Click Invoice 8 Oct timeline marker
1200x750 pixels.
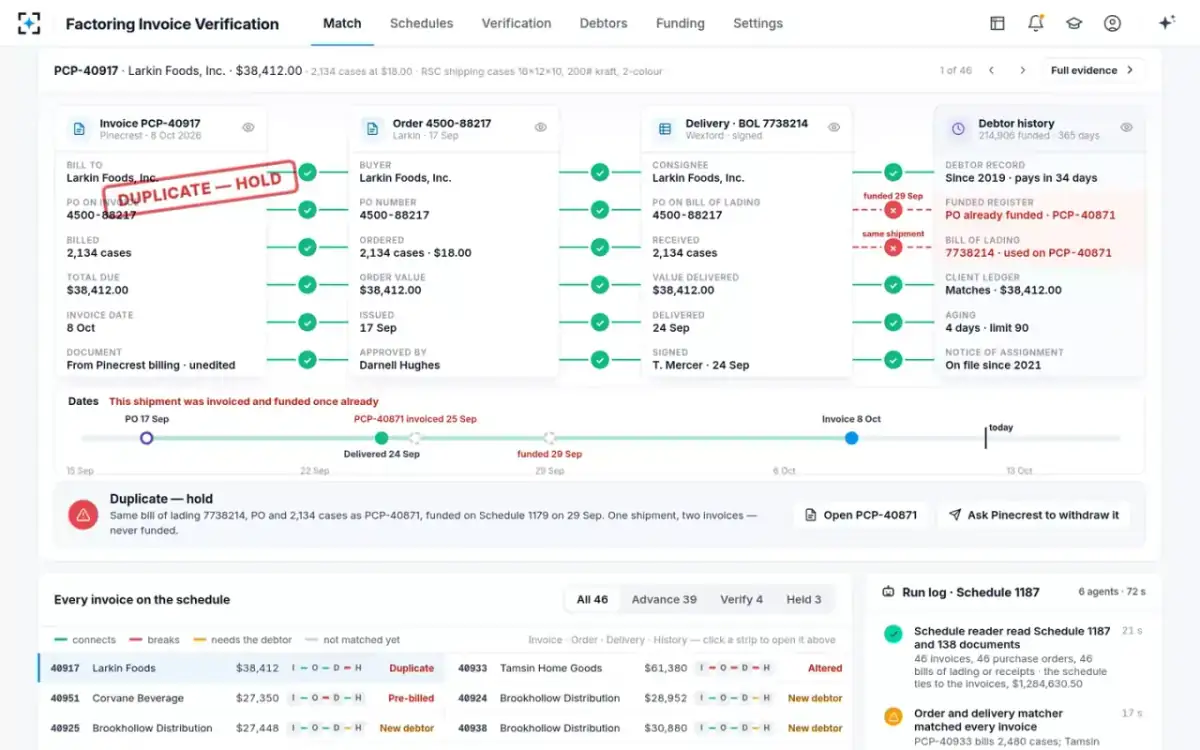point(851,438)
